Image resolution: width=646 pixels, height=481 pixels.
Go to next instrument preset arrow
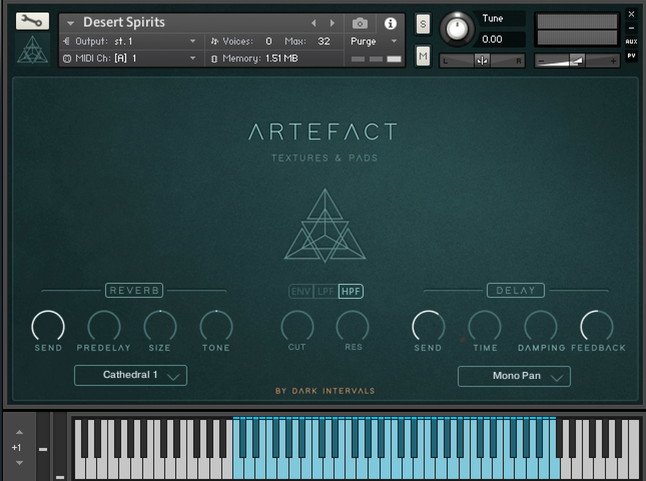(x=332, y=23)
